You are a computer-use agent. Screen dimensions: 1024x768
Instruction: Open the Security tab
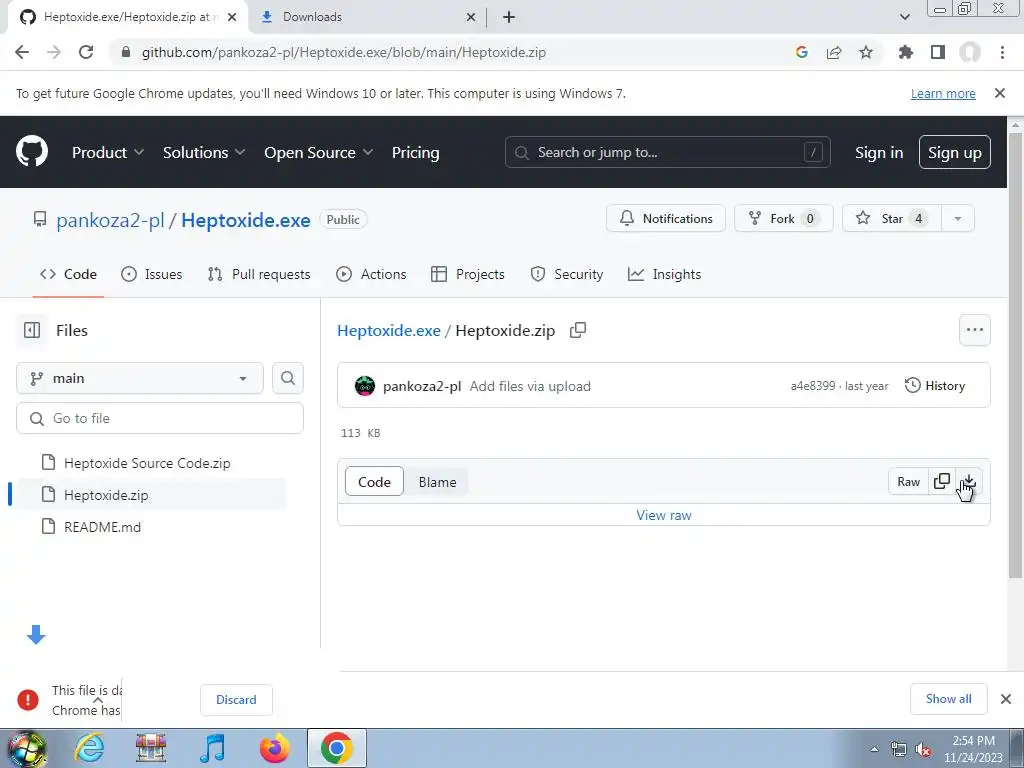coord(566,274)
